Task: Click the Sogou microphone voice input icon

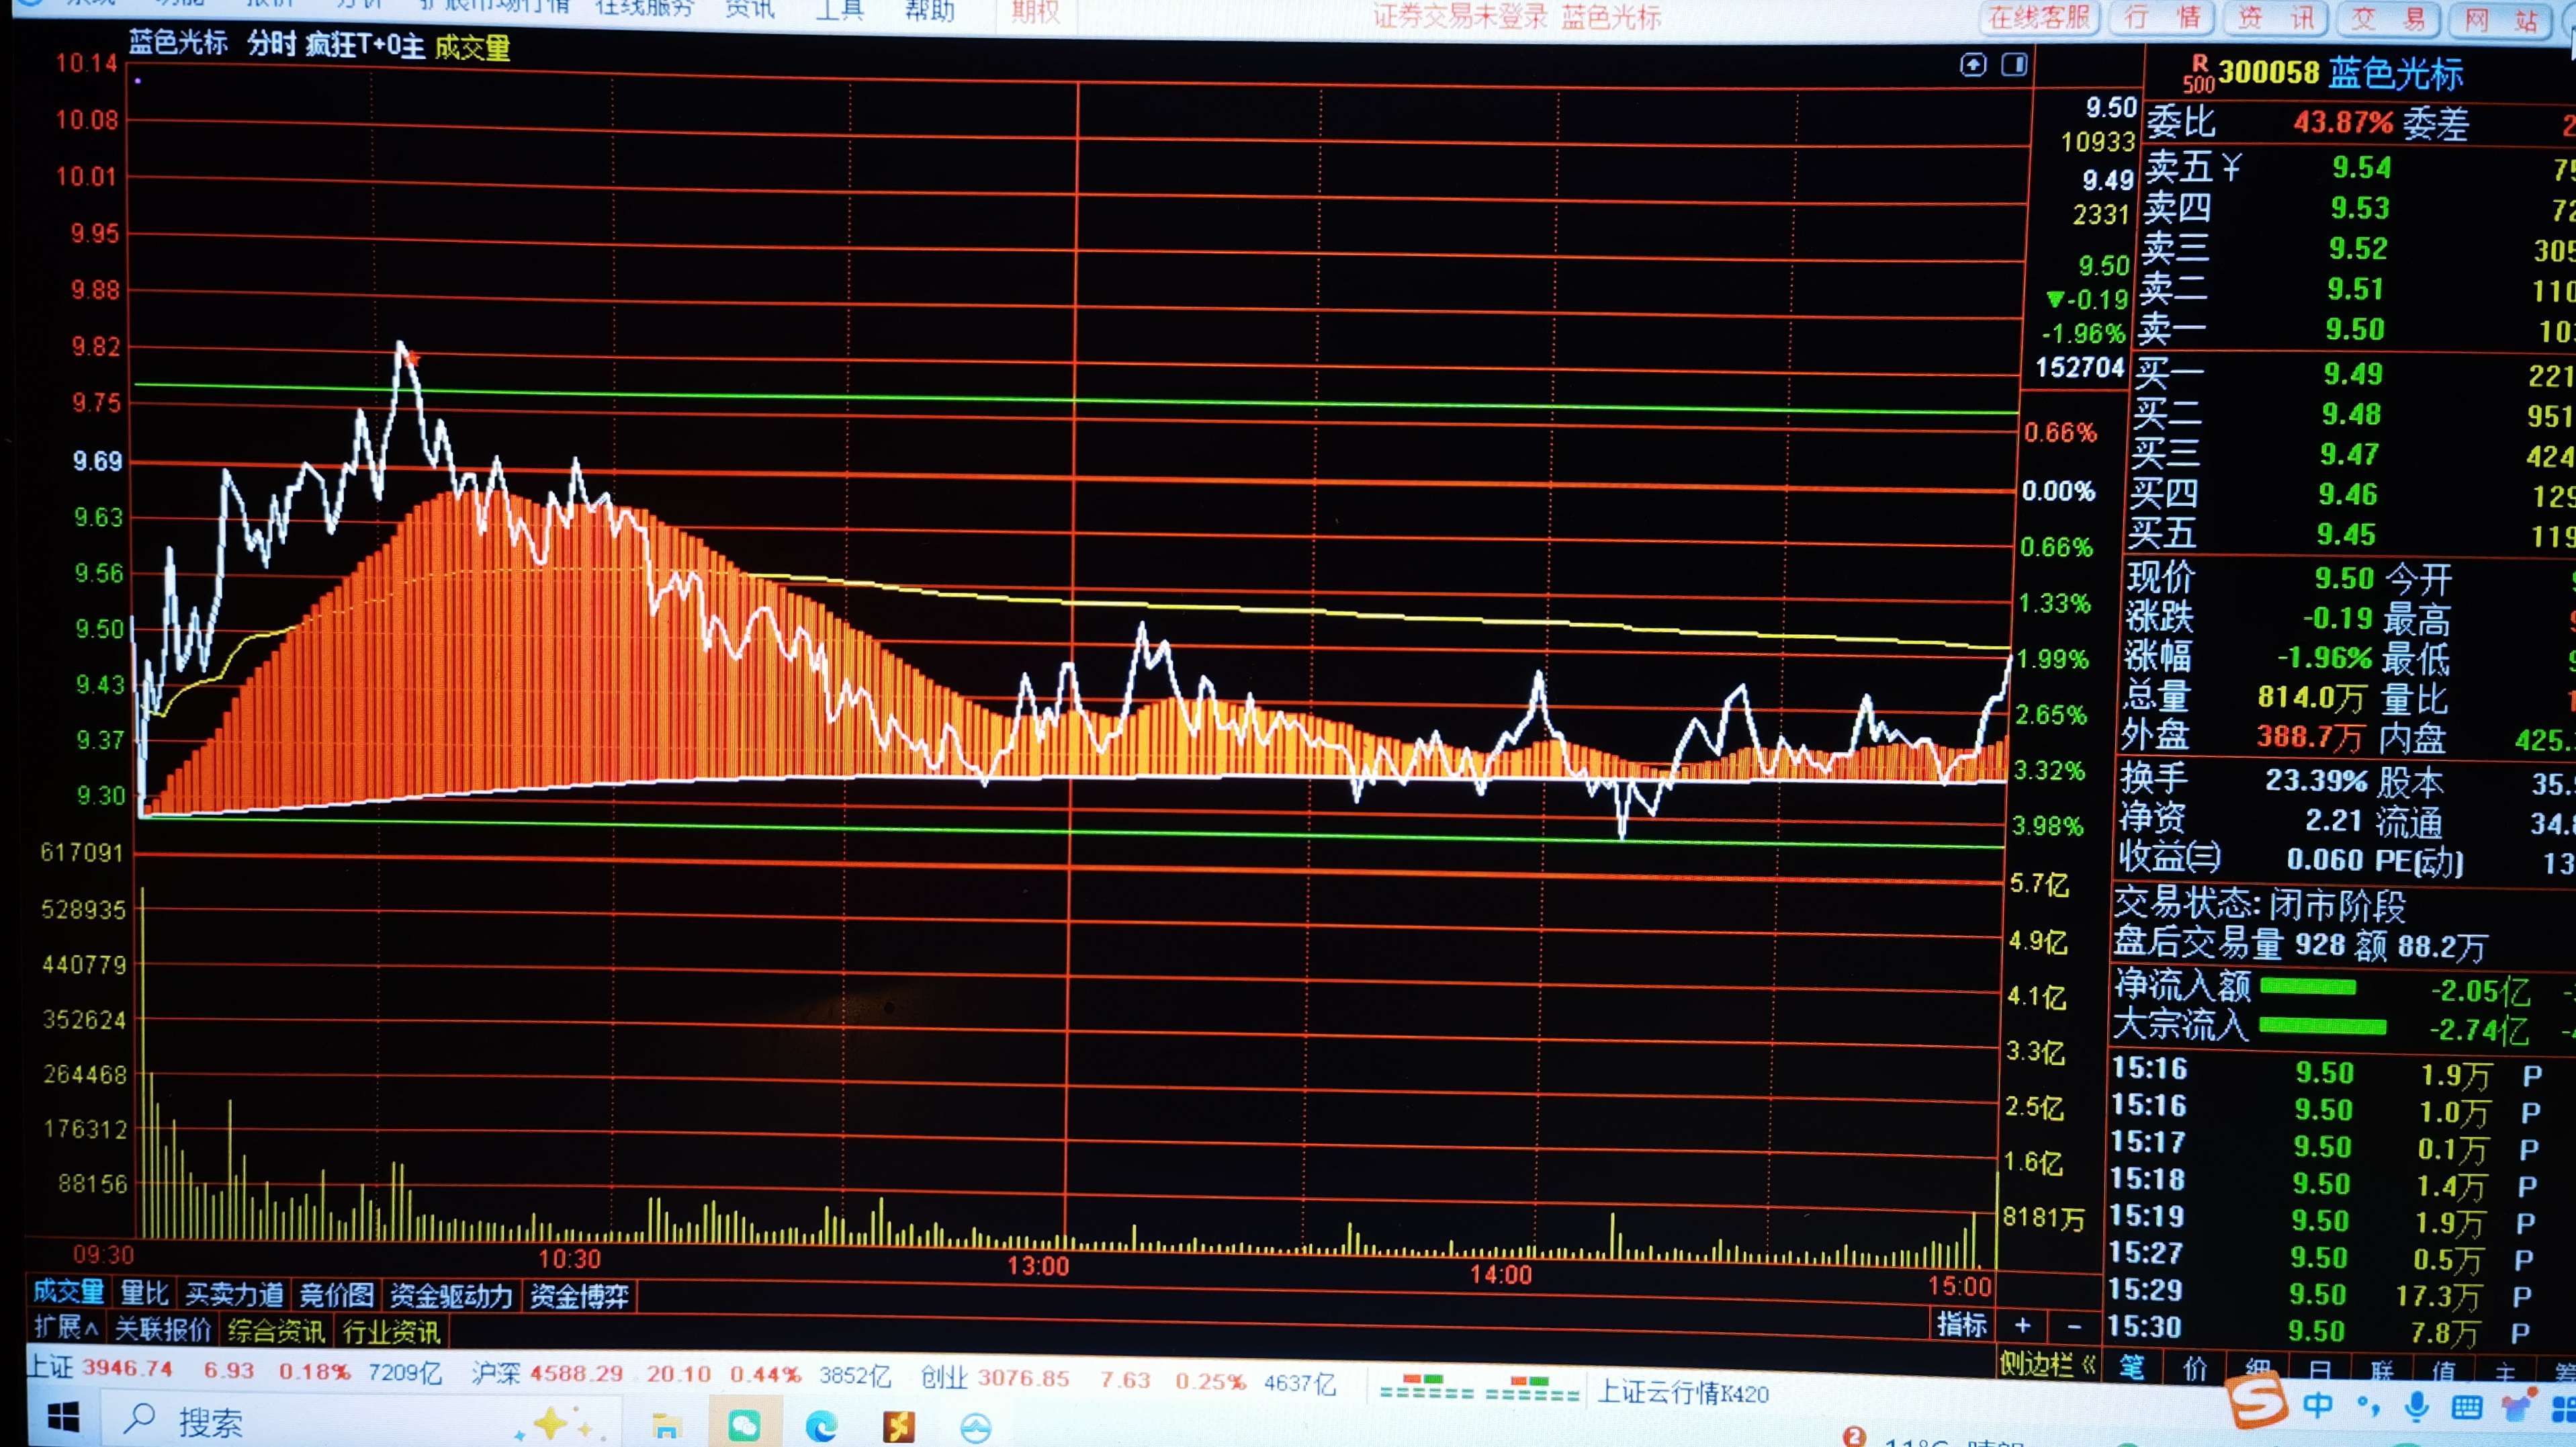Action: point(2416,1406)
